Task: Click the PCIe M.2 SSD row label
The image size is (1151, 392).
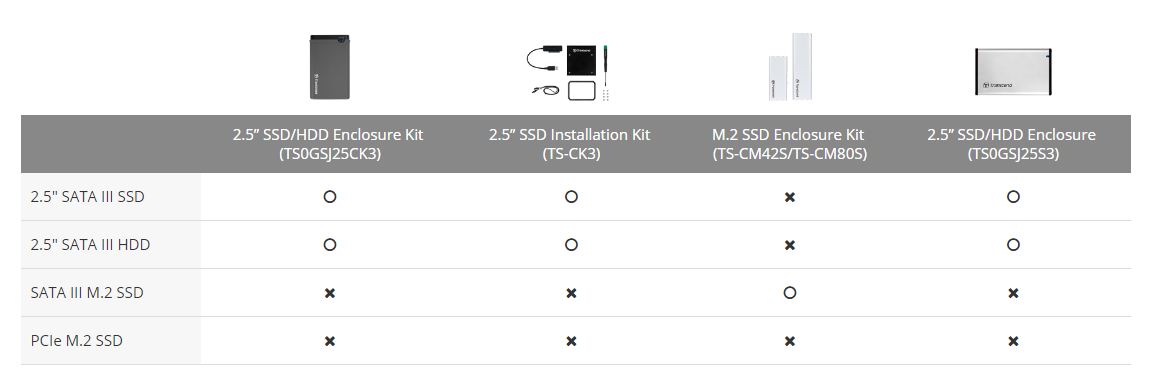Action: coord(76,341)
